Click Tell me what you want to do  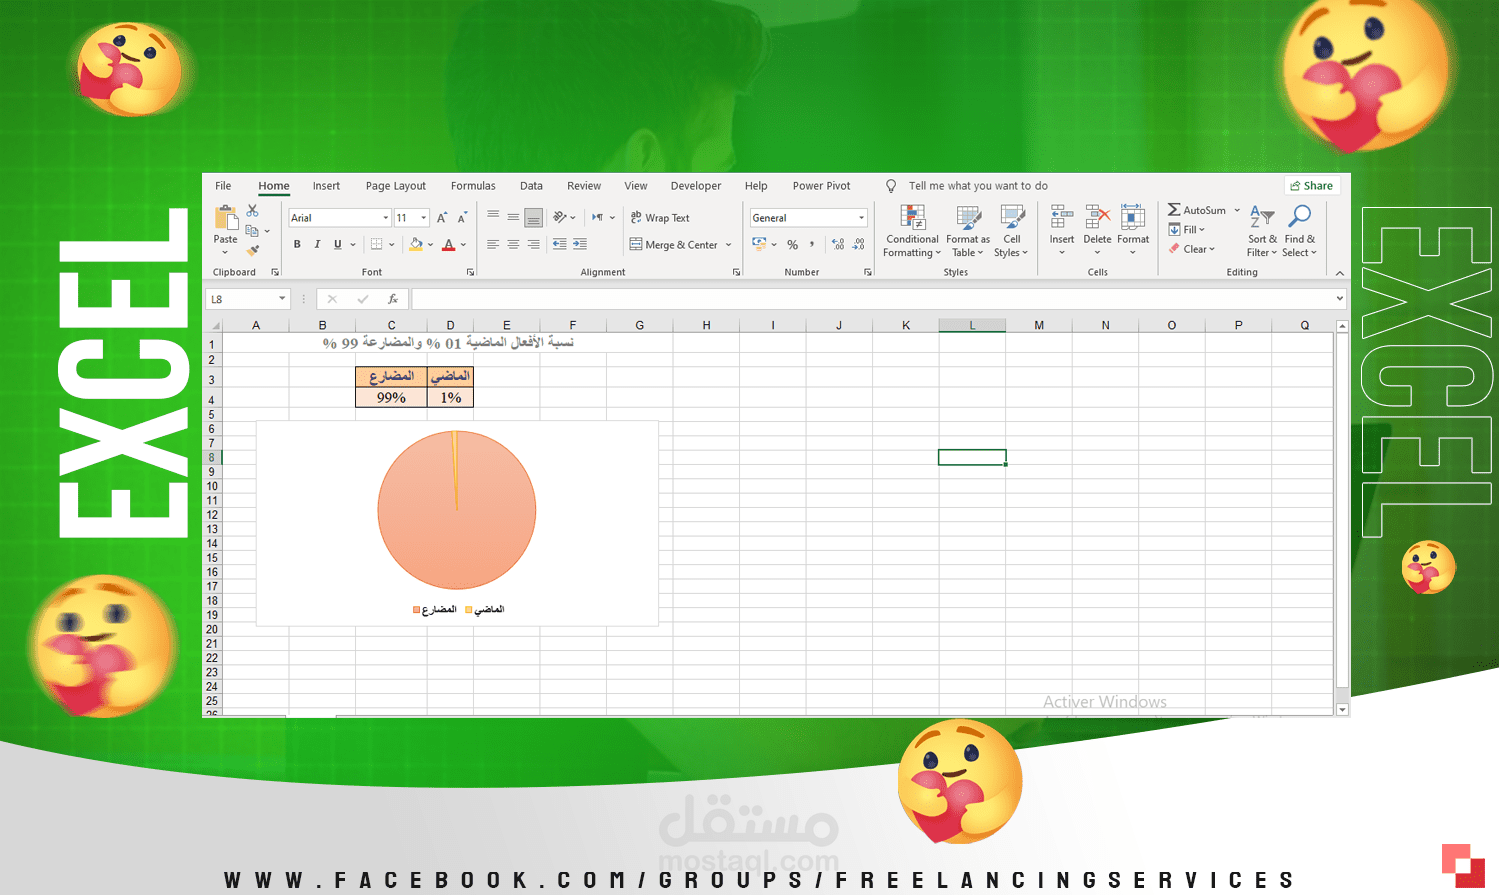(978, 186)
